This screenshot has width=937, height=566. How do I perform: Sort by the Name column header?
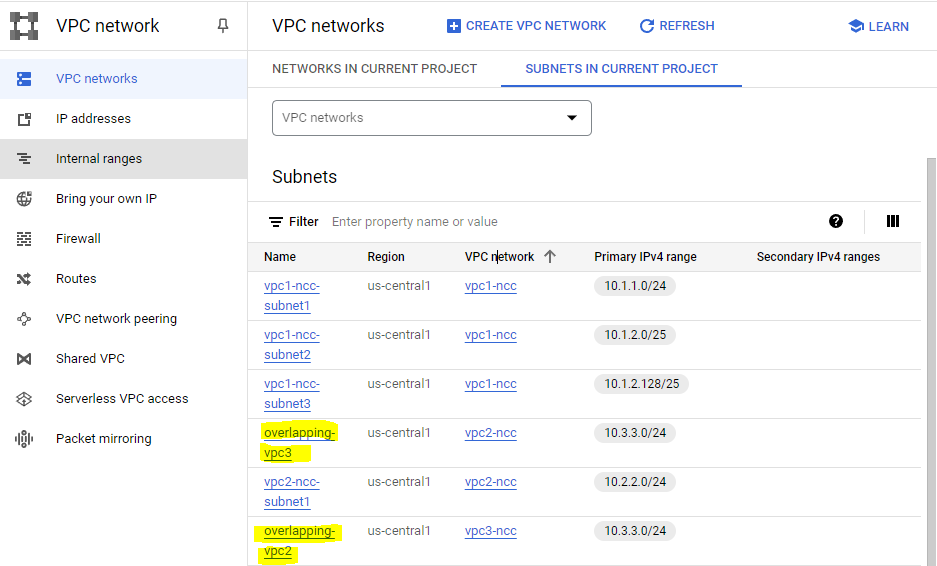pyautogui.click(x=280, y=257)
